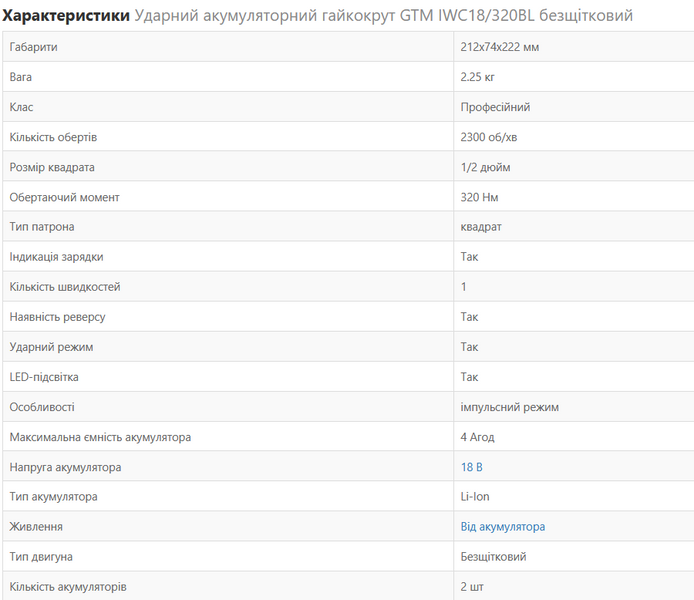
Task: Click the 'LED-підсвітка' label
Action: 44,377
